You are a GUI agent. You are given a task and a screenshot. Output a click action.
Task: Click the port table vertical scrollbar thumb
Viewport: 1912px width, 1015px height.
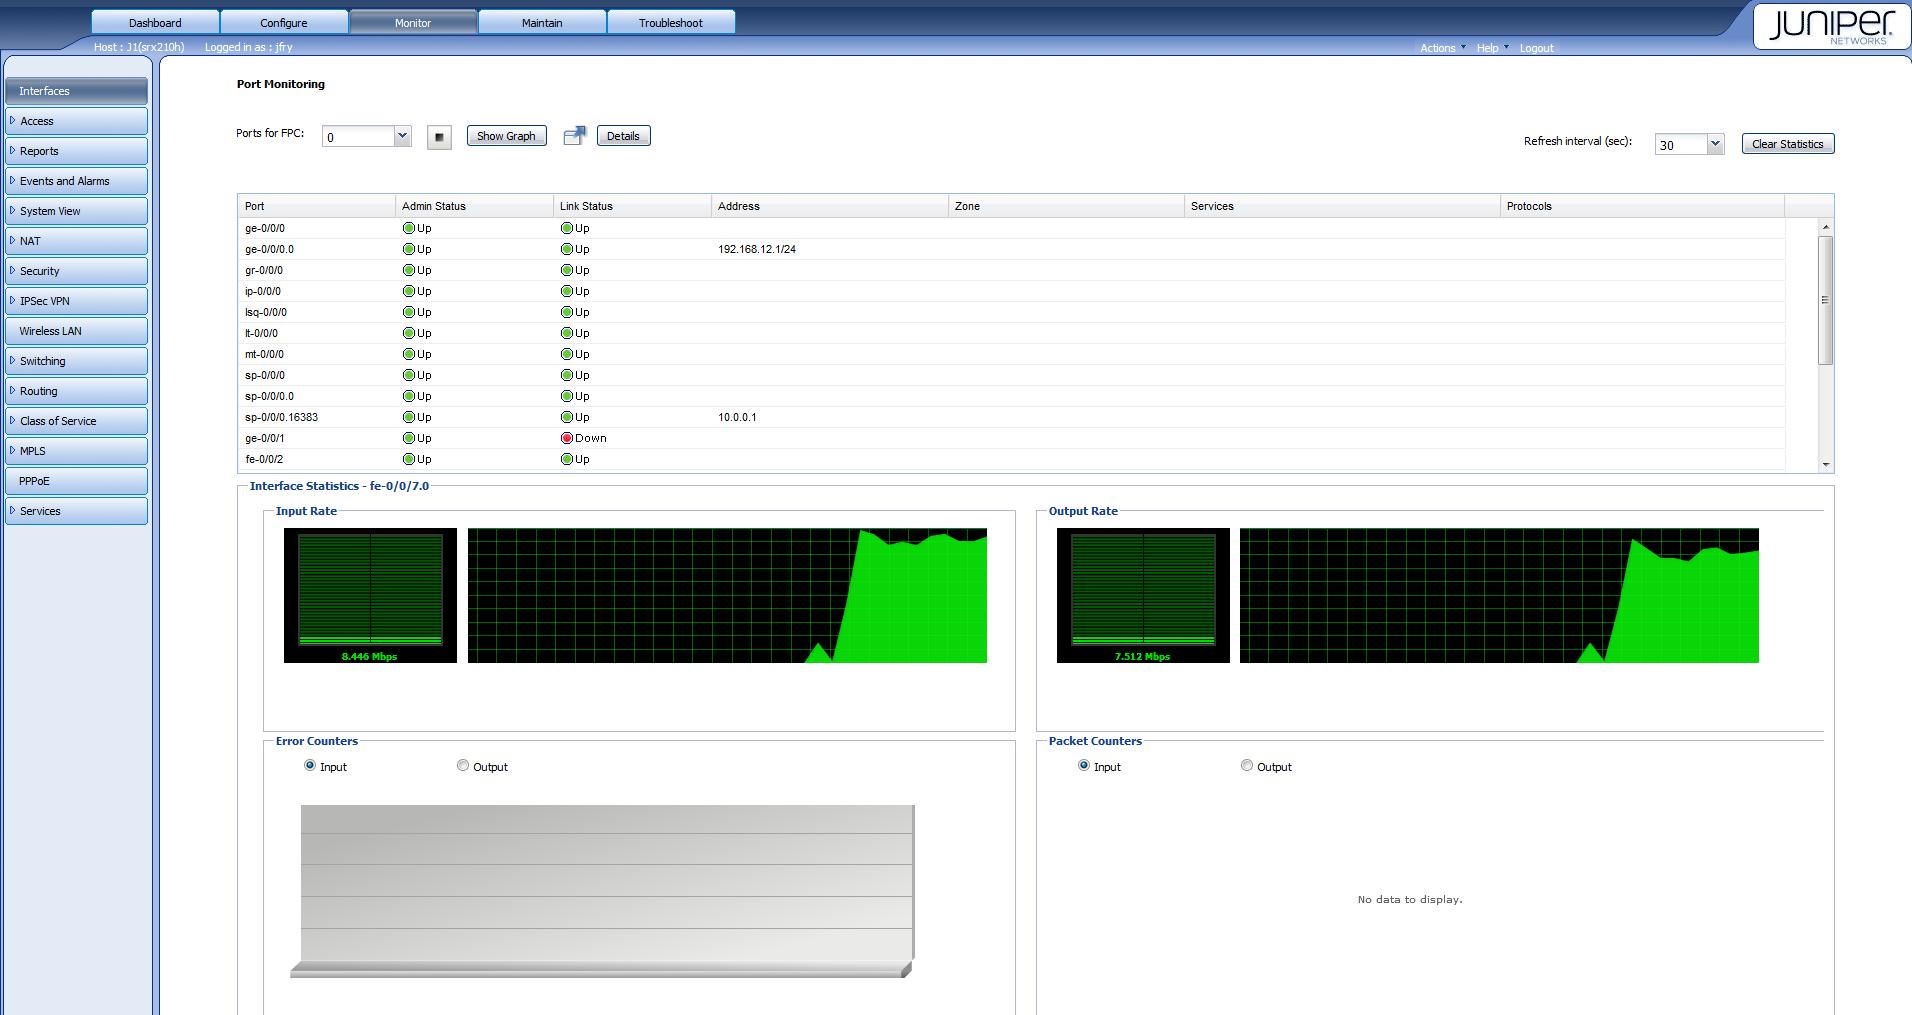[1825, 300]
